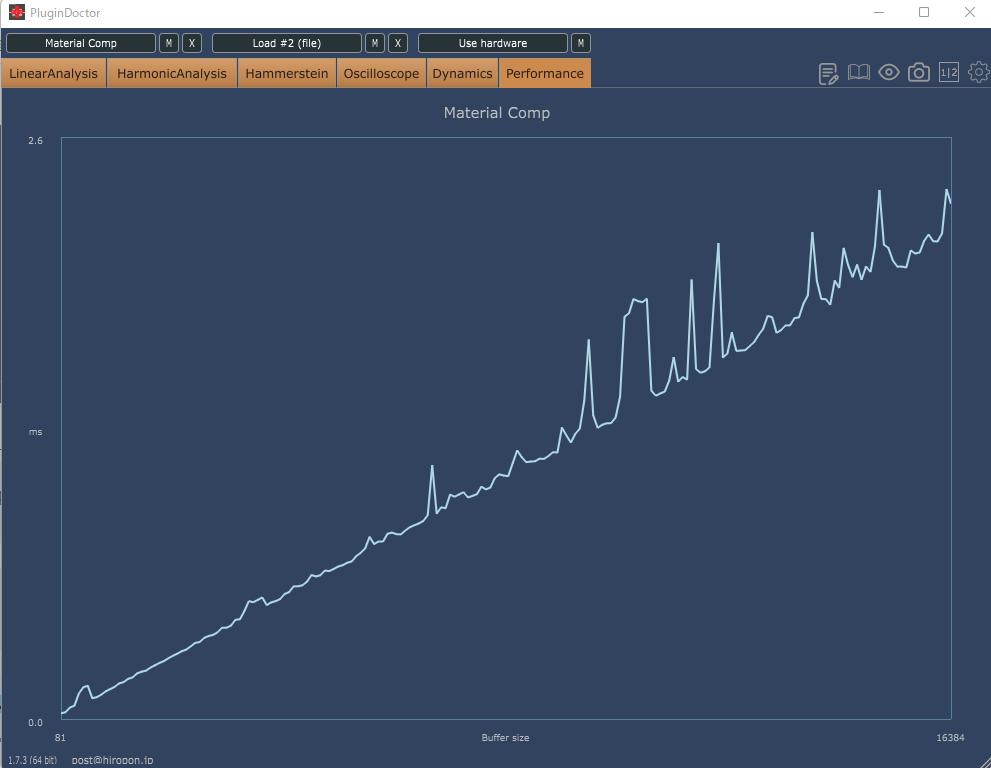Click the 16384 buffer size label

click(x=951, y=738)
